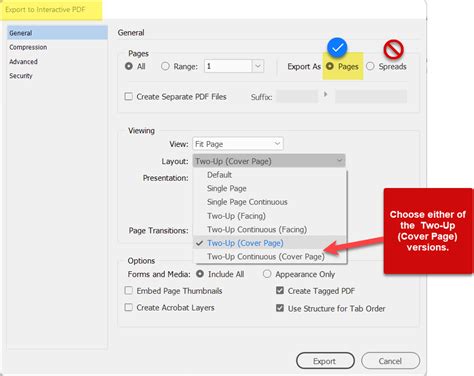Image resolution: width=474 pixels, height=376 pixels.
Task: Select Appearance Only radio button
Action: tap(267, 274)
